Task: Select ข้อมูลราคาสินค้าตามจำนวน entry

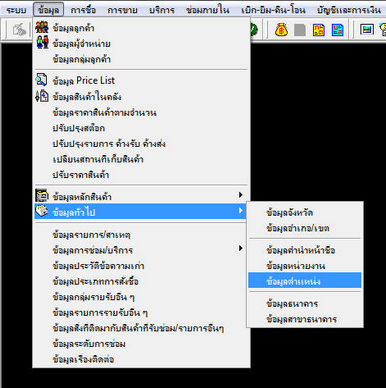Action: [141, 112]
